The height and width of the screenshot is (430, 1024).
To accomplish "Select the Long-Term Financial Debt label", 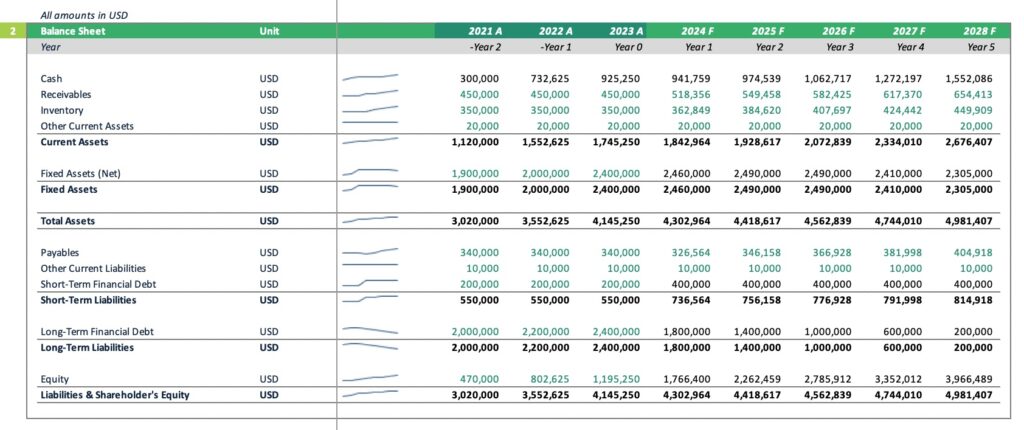I will pos(97,331).
